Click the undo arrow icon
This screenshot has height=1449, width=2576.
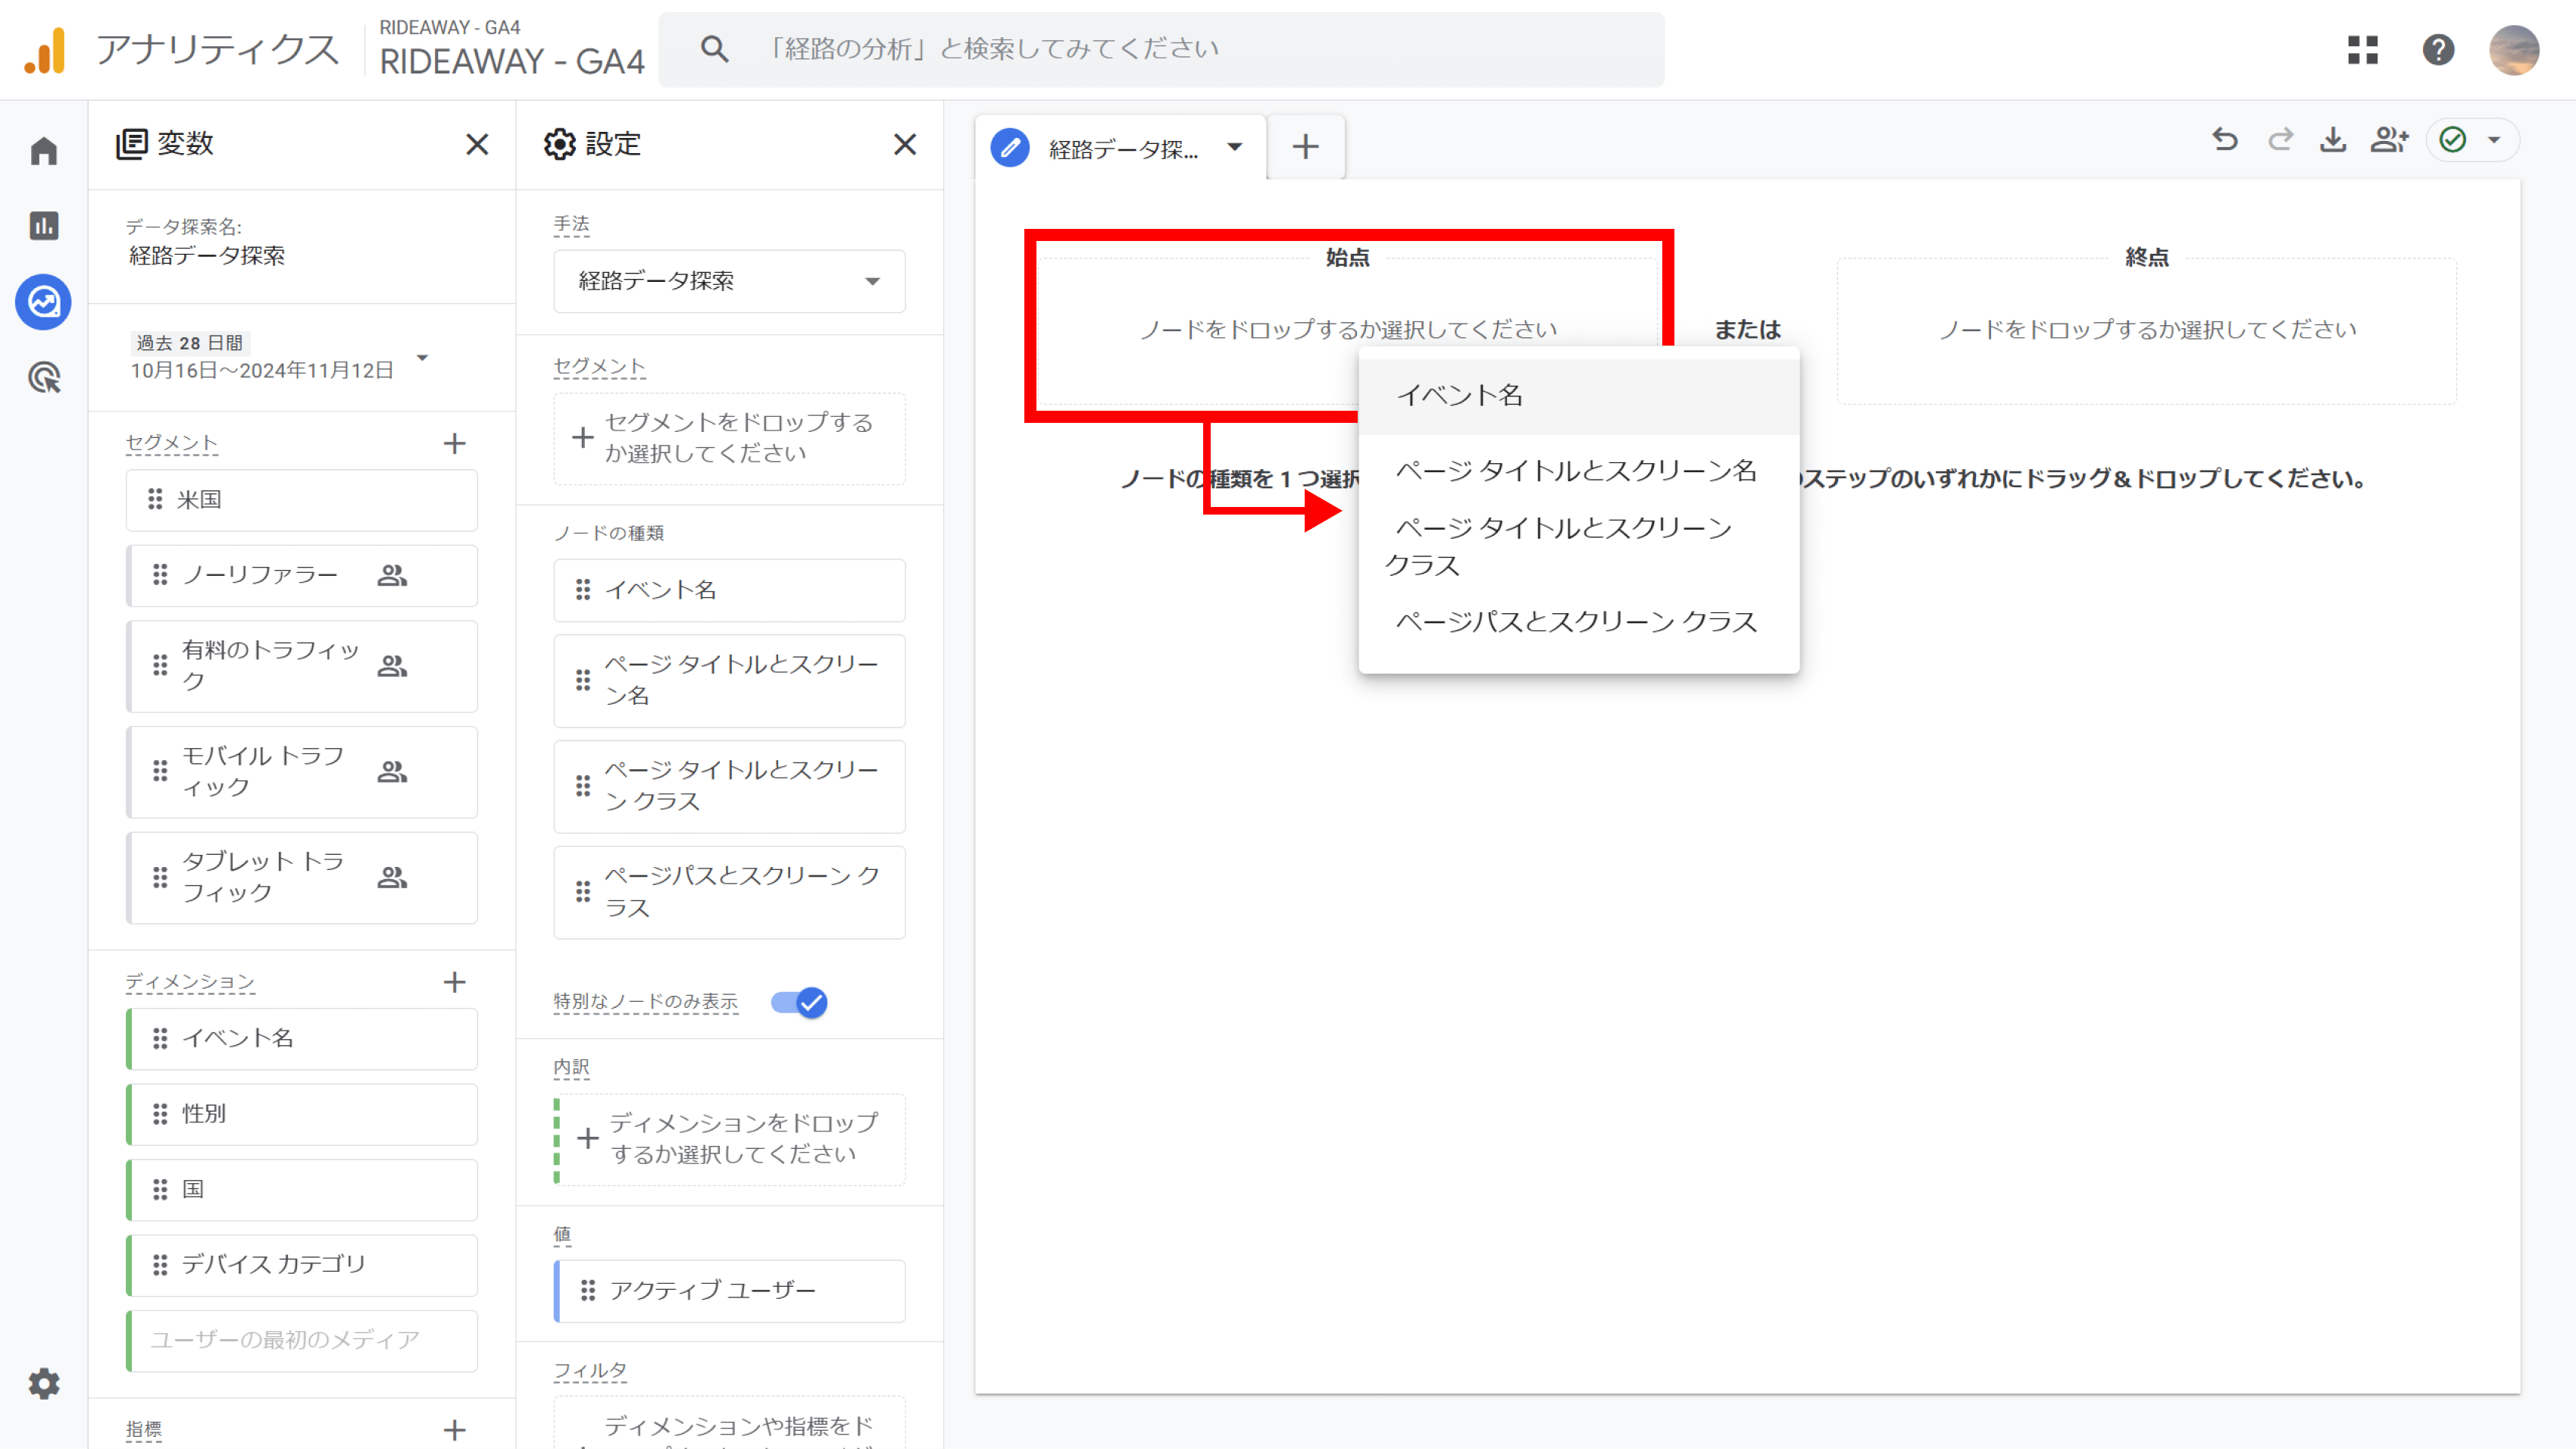pos(2225,140)
